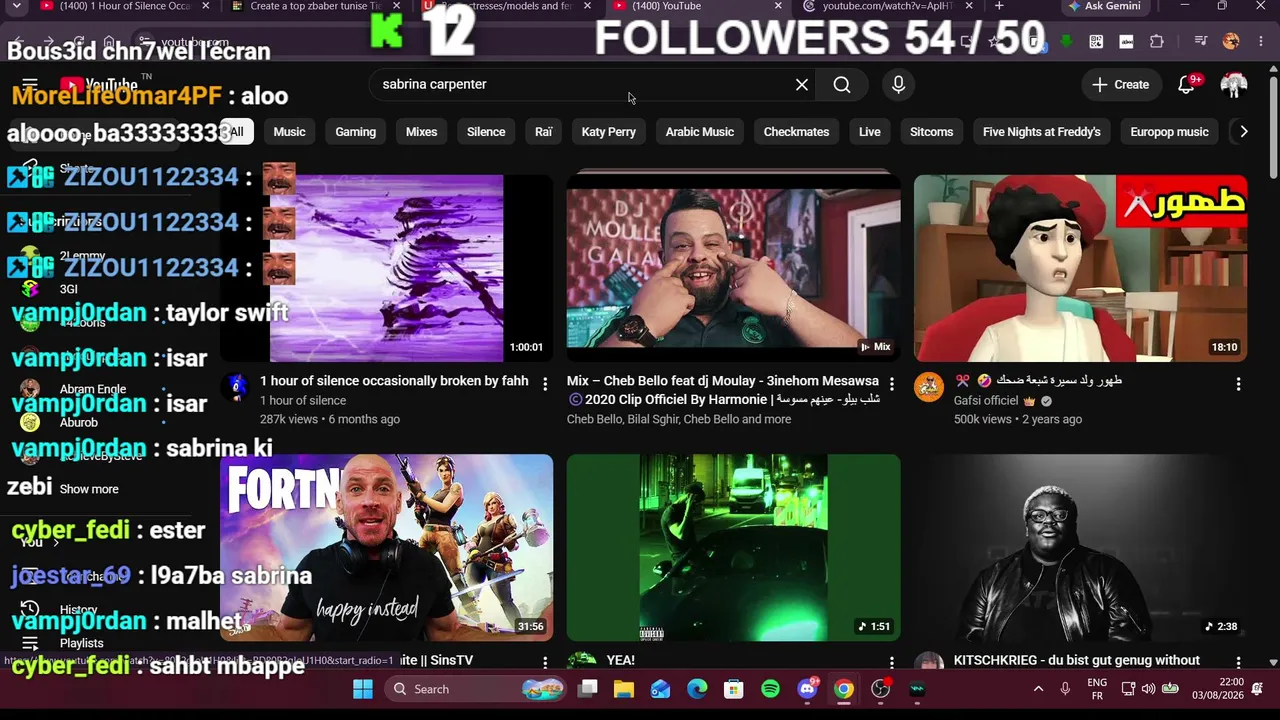Start voice search with the microphone
The height and width of the screenshot is (720, 1280).
point(898,85)
